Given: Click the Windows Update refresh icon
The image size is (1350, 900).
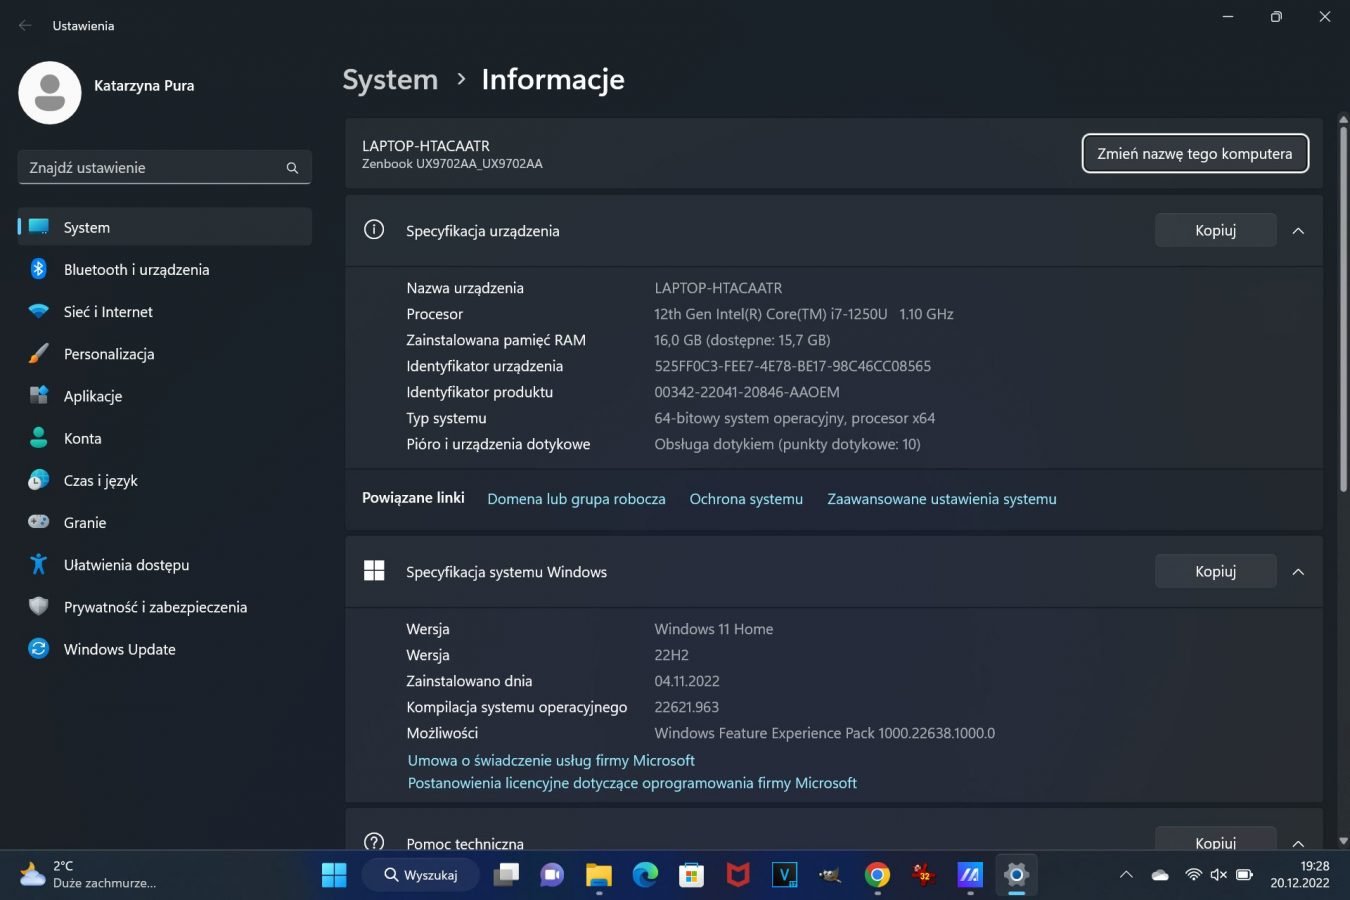Looking at the screenshot, I should coord(39,649).
